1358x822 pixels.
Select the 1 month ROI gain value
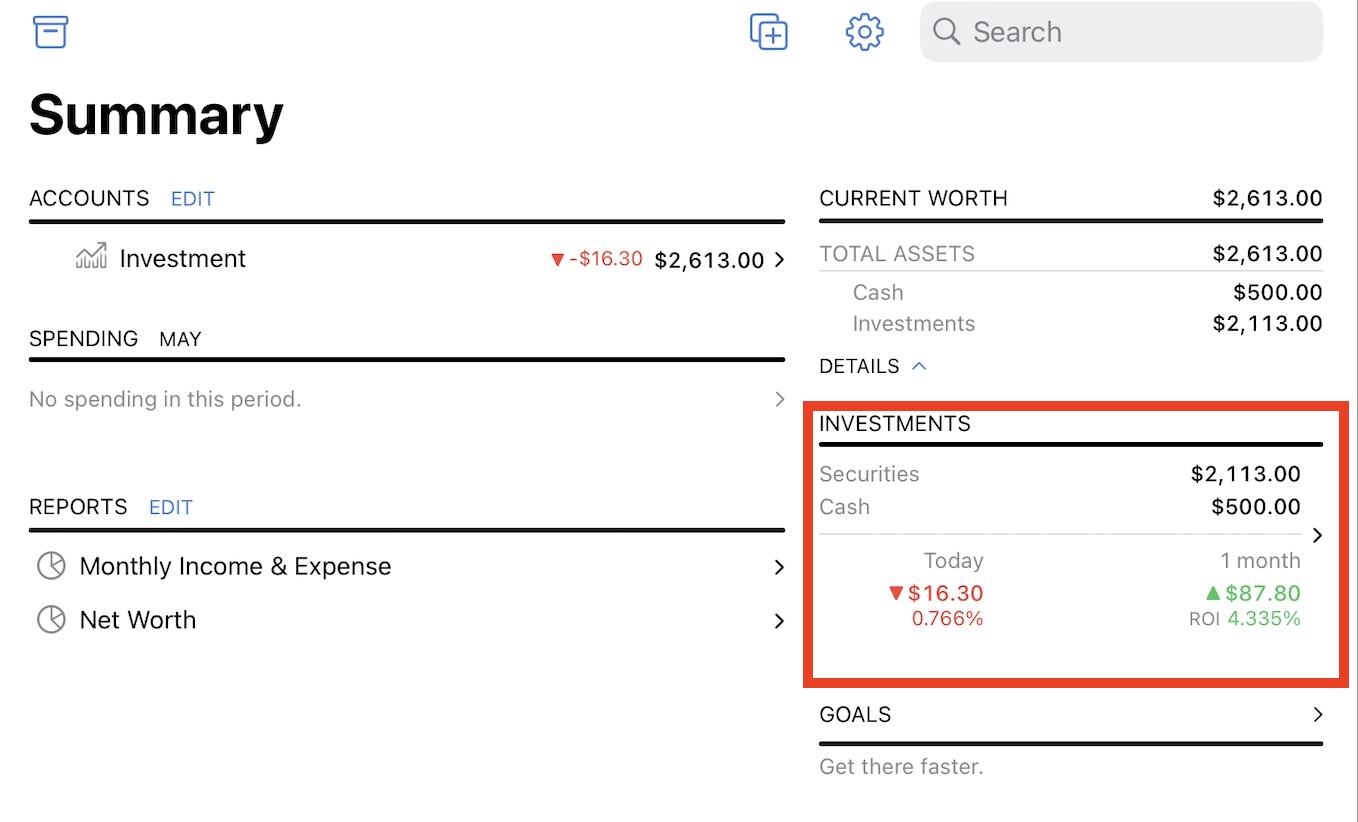[x=1262, y=593]
